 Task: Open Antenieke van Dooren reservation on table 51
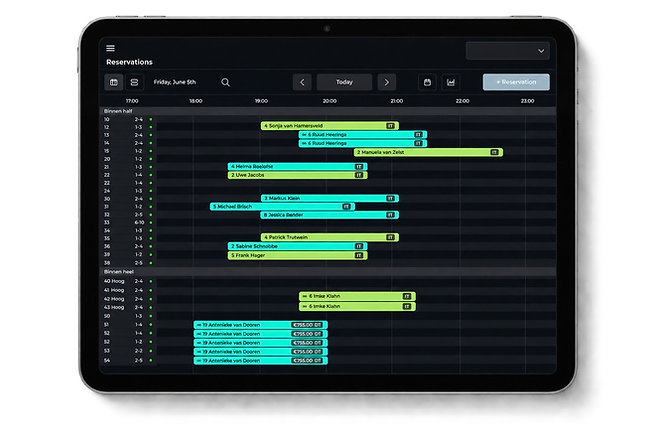[261, 325]
